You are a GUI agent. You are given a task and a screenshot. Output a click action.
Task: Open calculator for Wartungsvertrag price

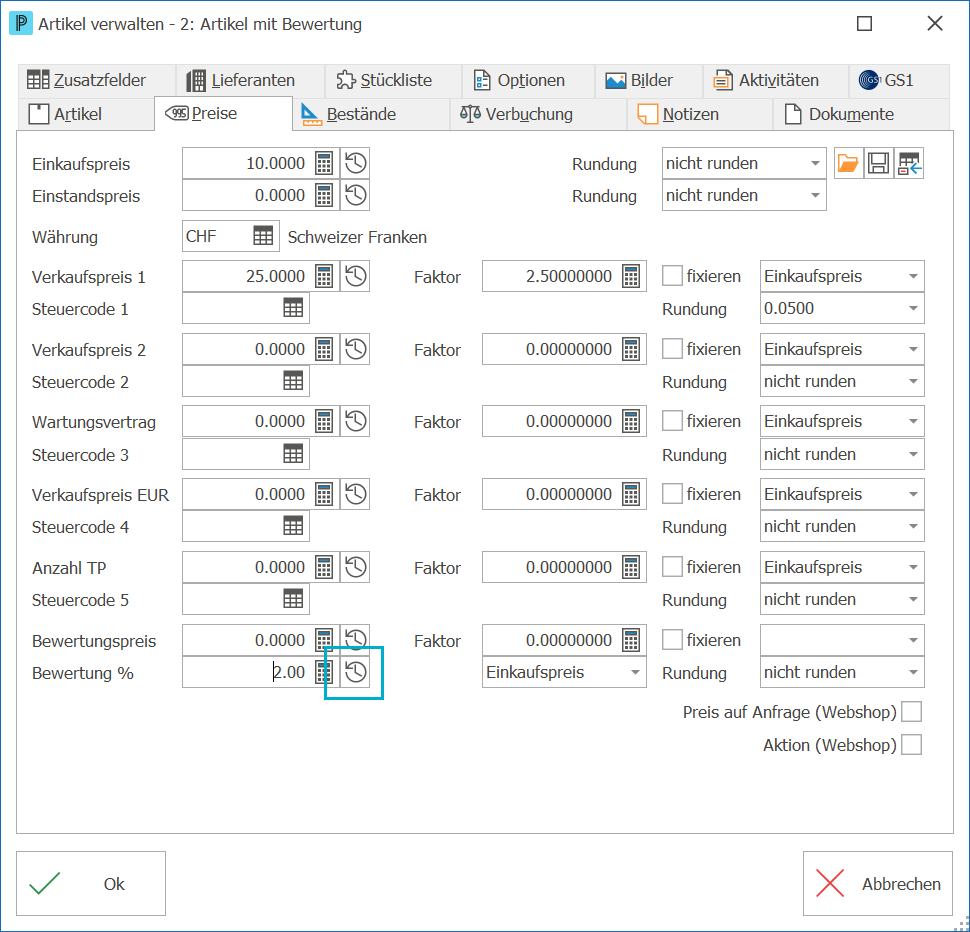pyautogui.click(x=324, y=422)
